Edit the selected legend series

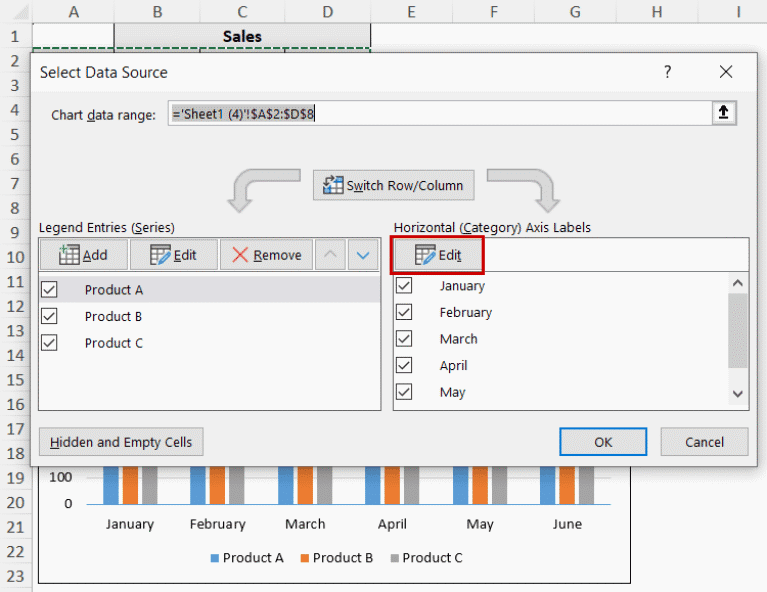point(174,255)
